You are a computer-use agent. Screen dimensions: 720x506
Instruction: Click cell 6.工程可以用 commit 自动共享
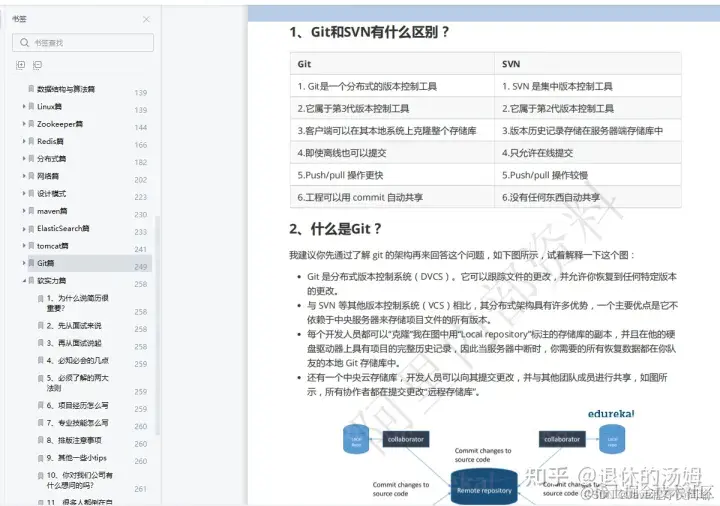click(392, 197)
